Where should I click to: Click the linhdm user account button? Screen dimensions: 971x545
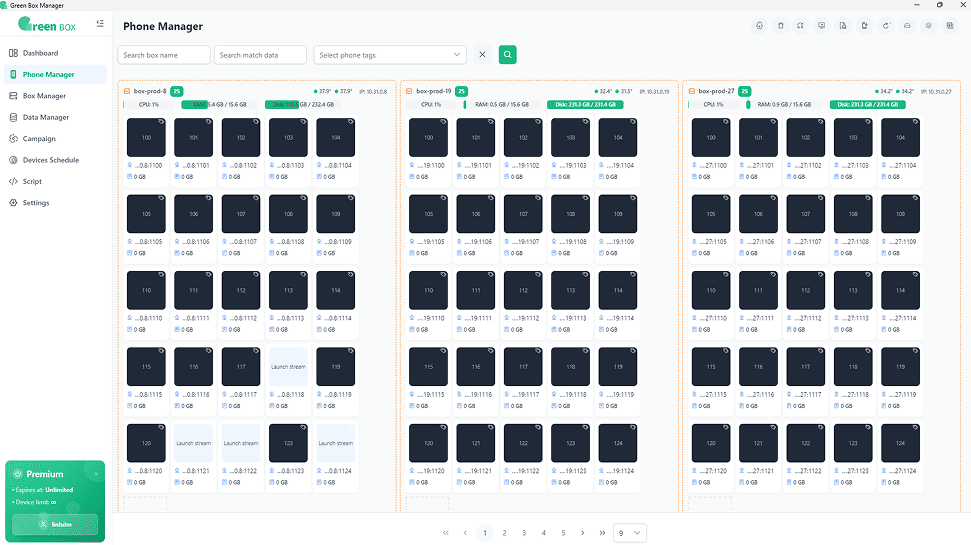point(55,524)
